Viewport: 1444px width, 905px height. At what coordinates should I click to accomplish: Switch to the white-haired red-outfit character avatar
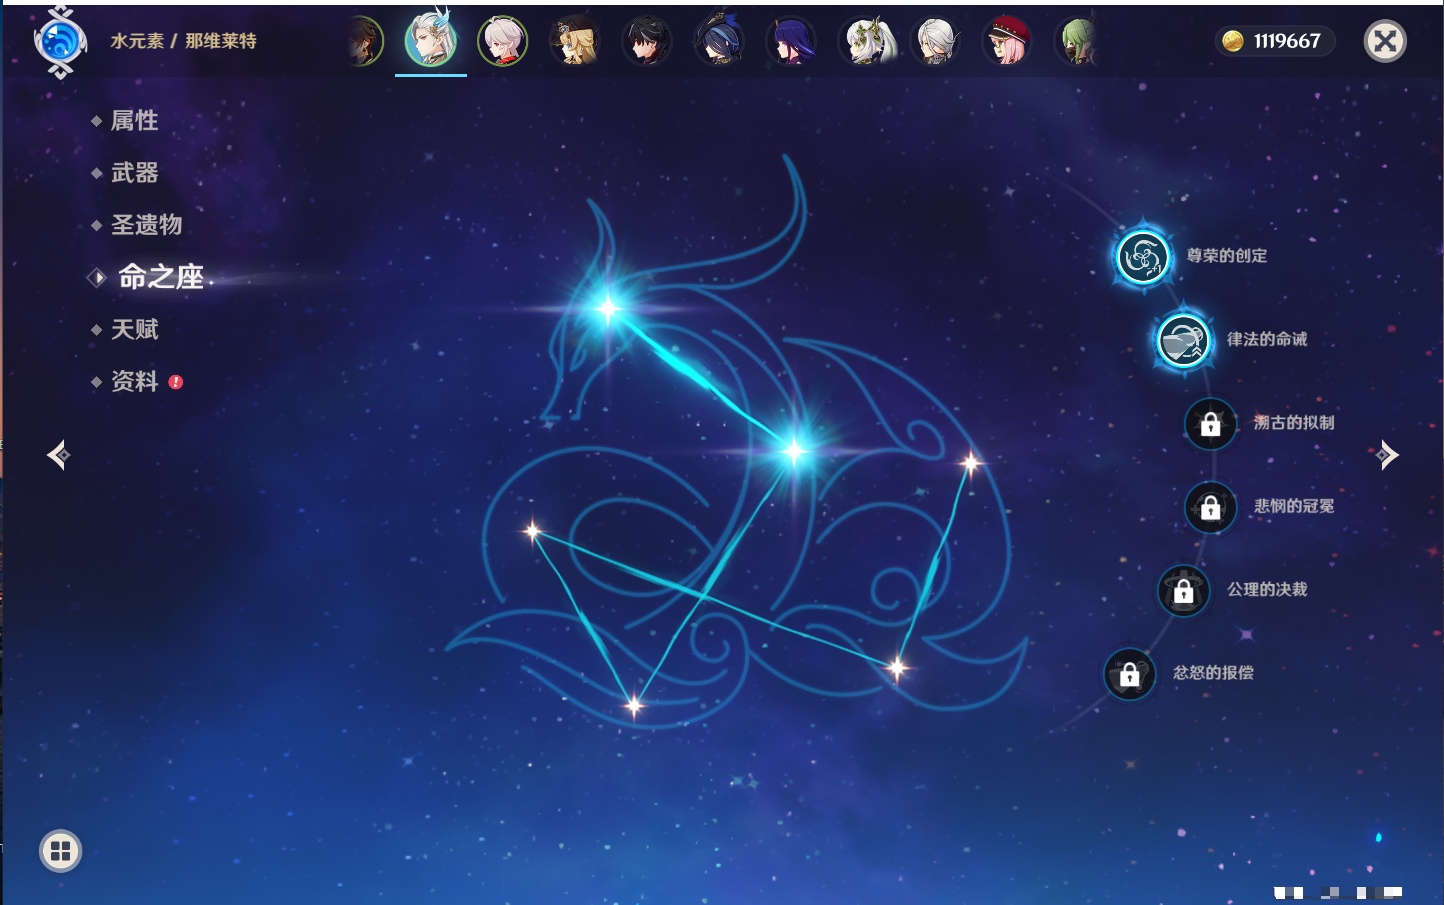[502, 41]
